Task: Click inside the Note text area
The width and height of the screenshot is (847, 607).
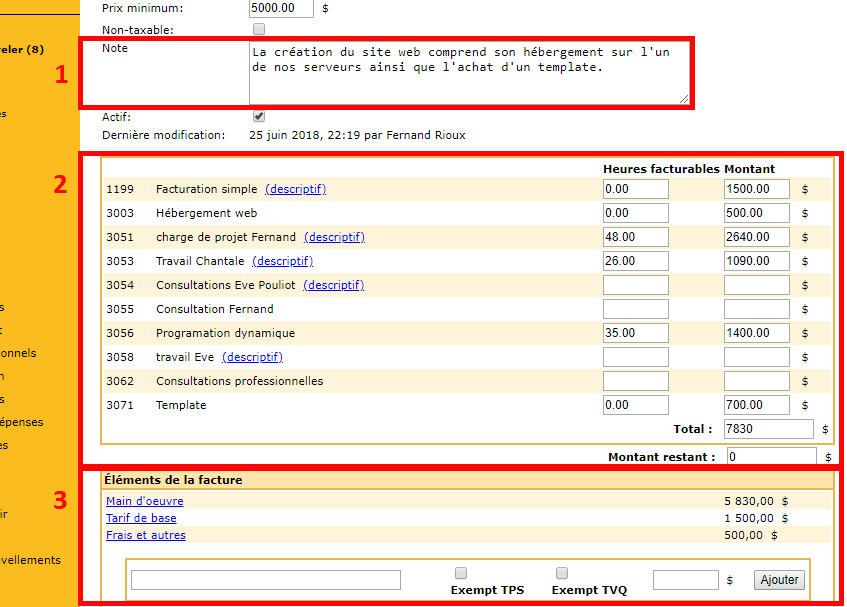Action: pyautogui.click(x=468, y=72)
